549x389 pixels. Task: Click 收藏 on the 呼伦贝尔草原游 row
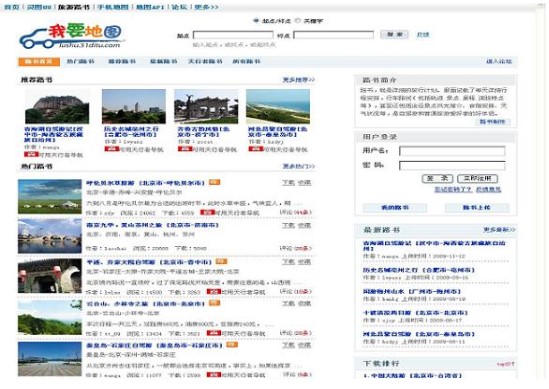pos(304,183)
